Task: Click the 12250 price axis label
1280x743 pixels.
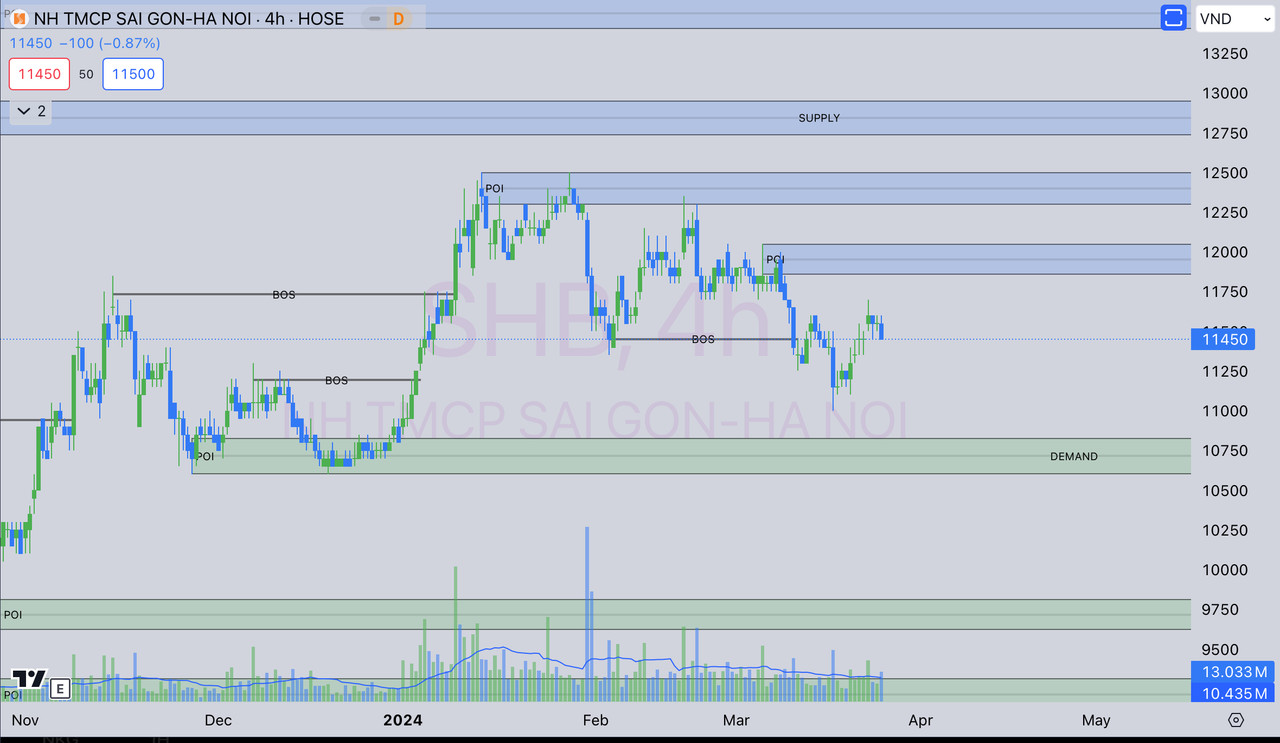Action: (1223, 212)
